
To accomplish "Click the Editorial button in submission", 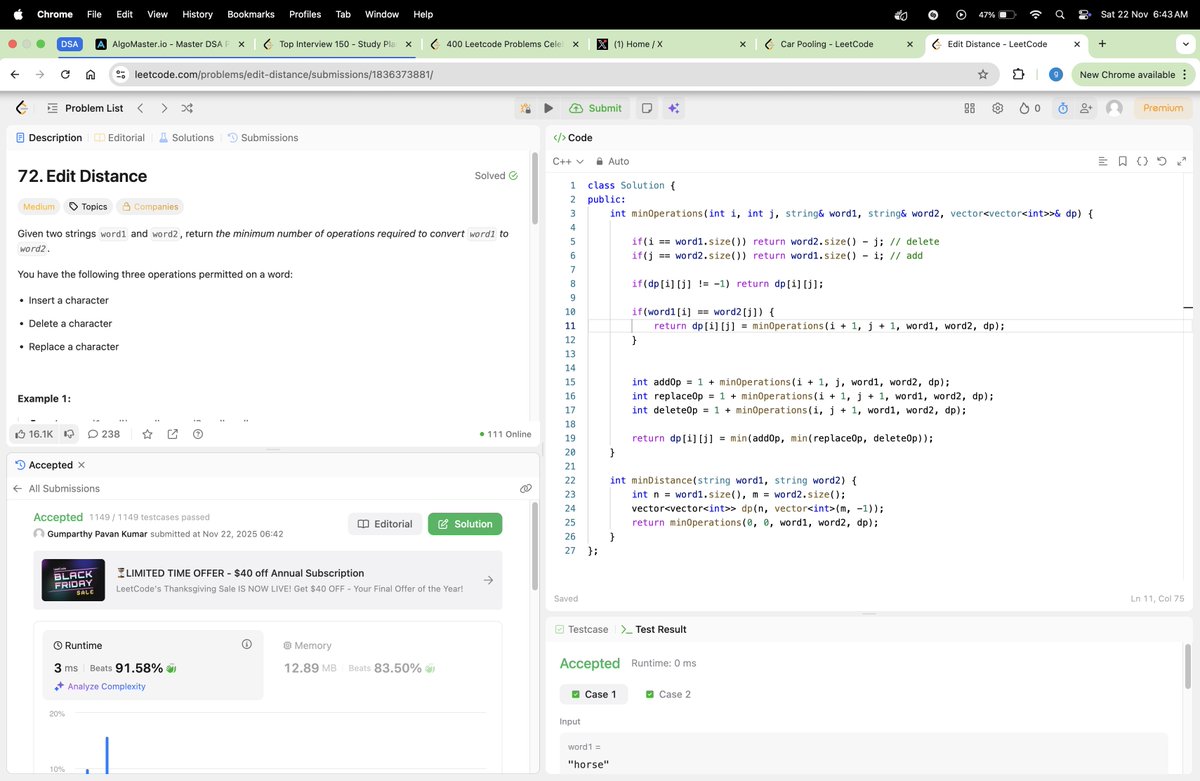I will [x=385, y=524].
